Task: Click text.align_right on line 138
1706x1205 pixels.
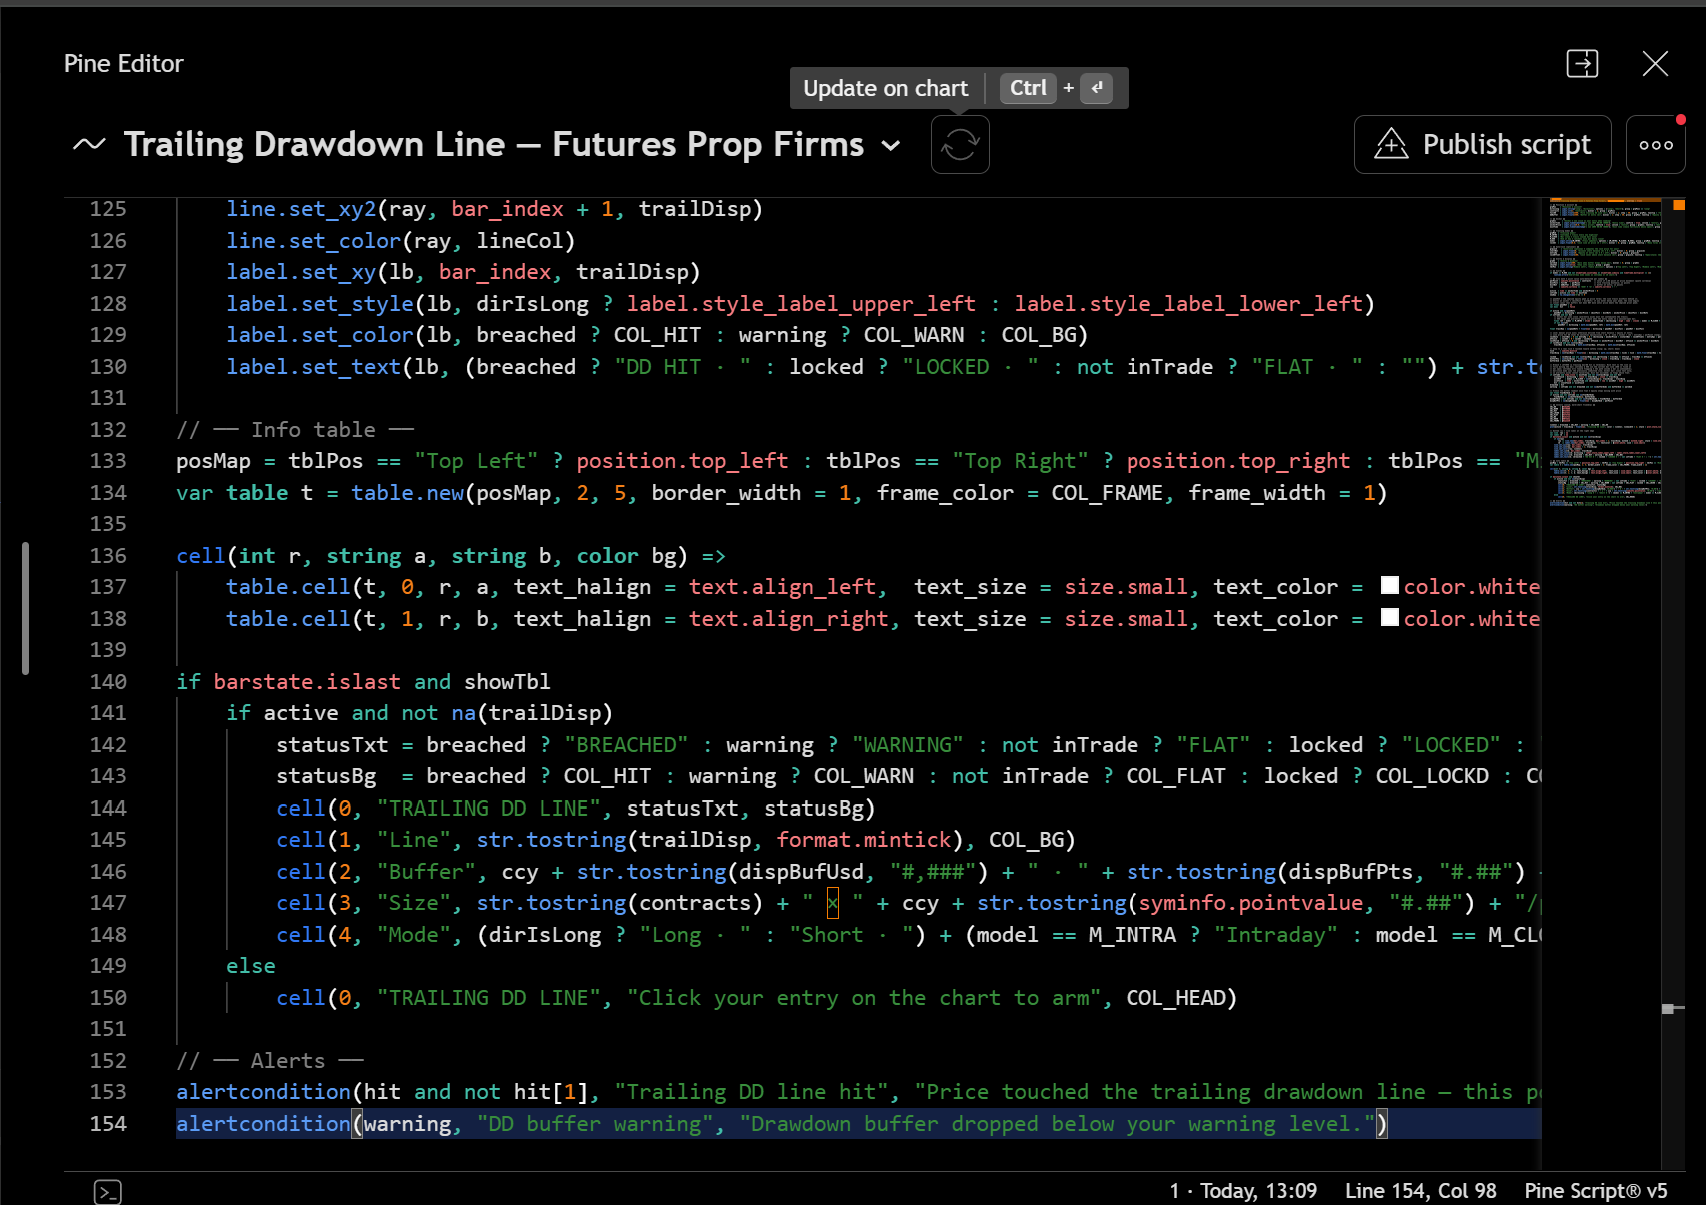Action: 789,619
